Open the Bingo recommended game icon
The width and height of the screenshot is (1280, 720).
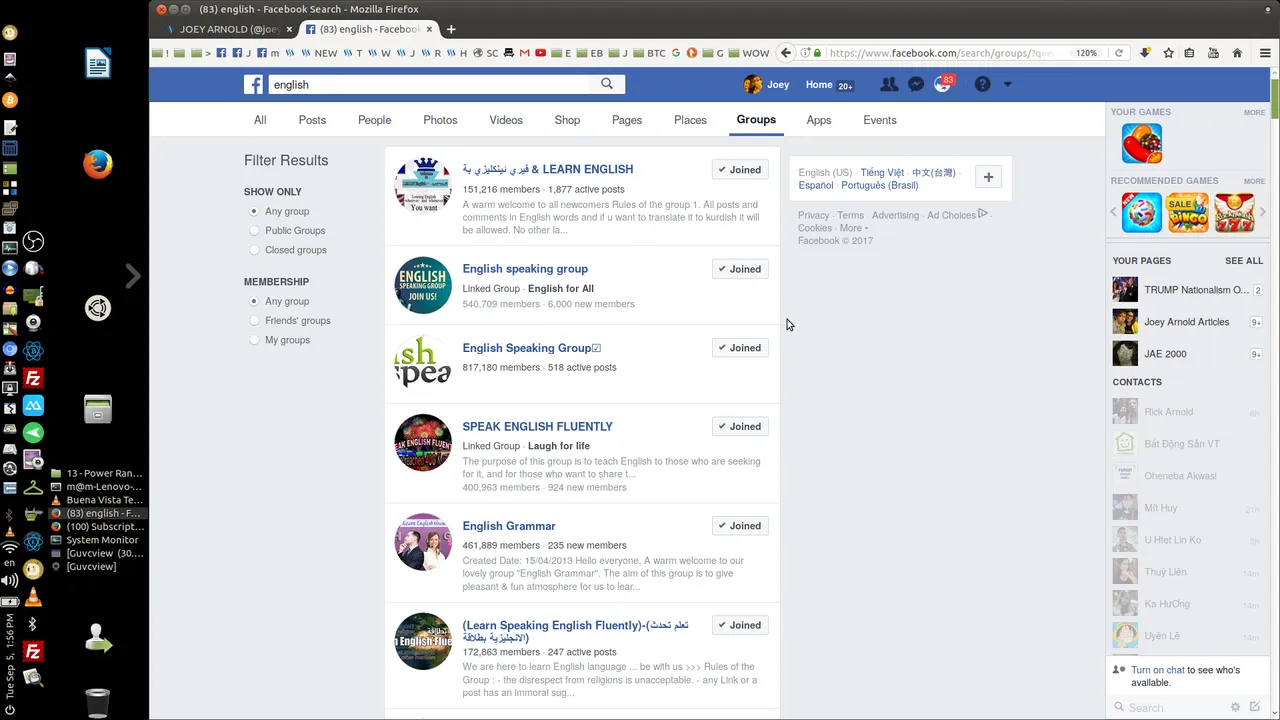click(1187, 213)
